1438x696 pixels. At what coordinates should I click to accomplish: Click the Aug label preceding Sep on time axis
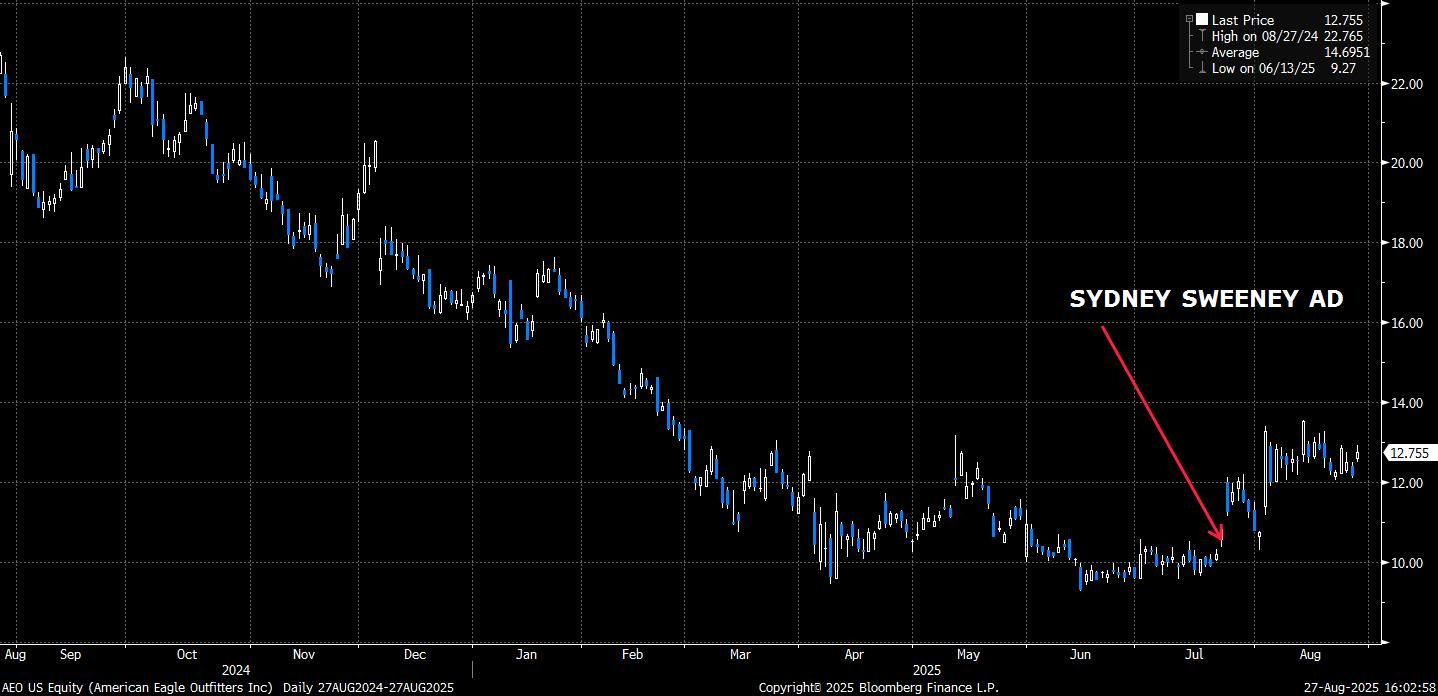pyautogui.click(x=14, y=656)
